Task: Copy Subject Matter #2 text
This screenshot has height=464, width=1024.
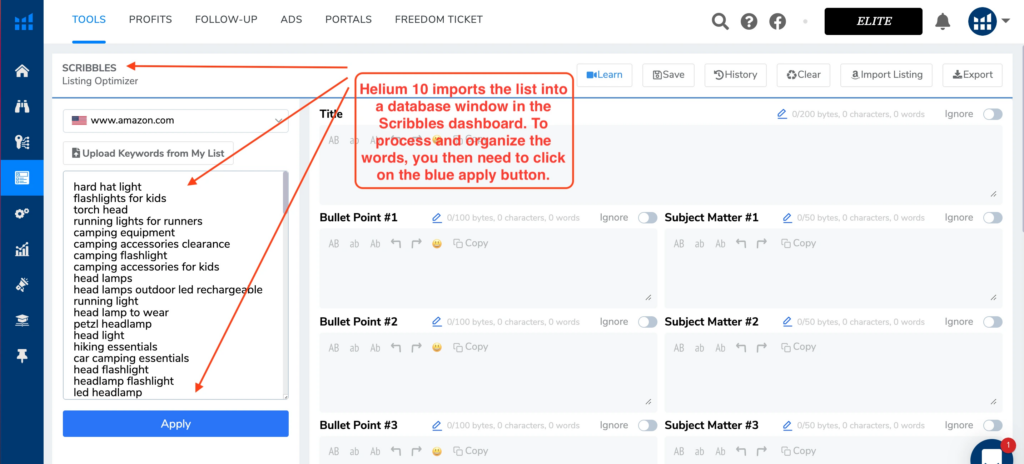Action: (x=798, y=347)
